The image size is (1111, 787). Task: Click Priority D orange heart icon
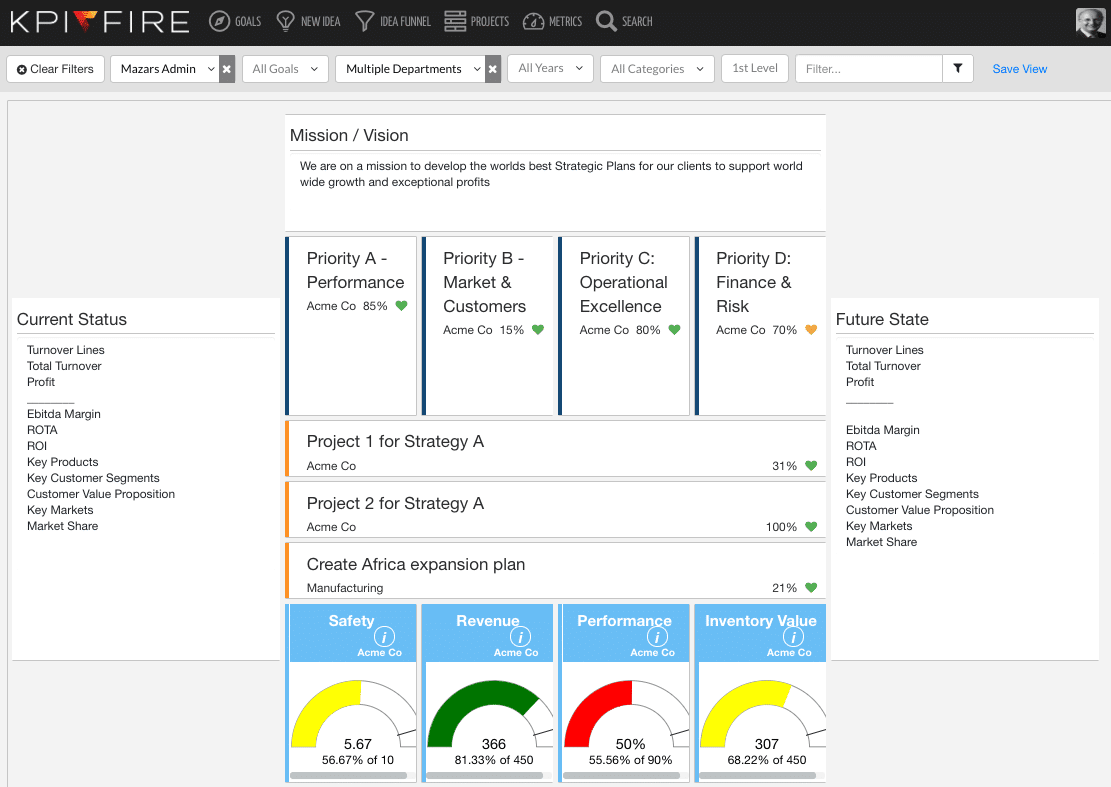pyautogui.click(x=811, y=329)
